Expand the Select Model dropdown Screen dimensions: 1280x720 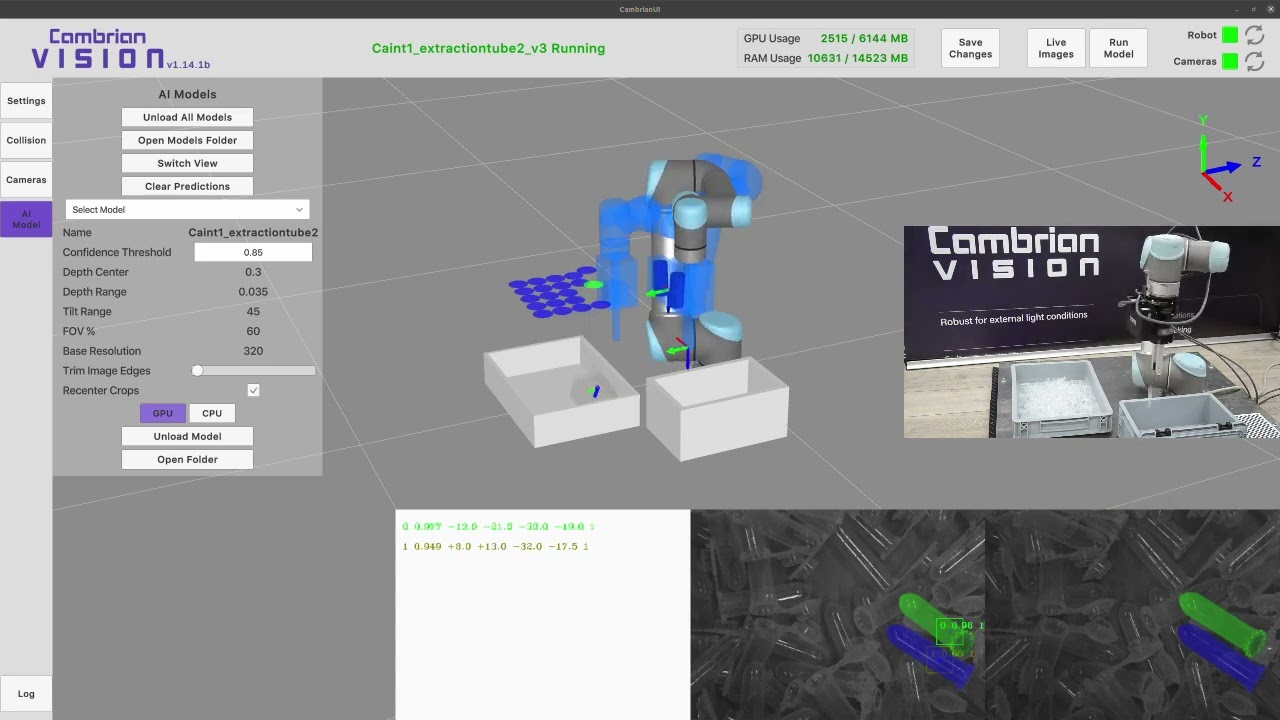[x=187, y=209]
